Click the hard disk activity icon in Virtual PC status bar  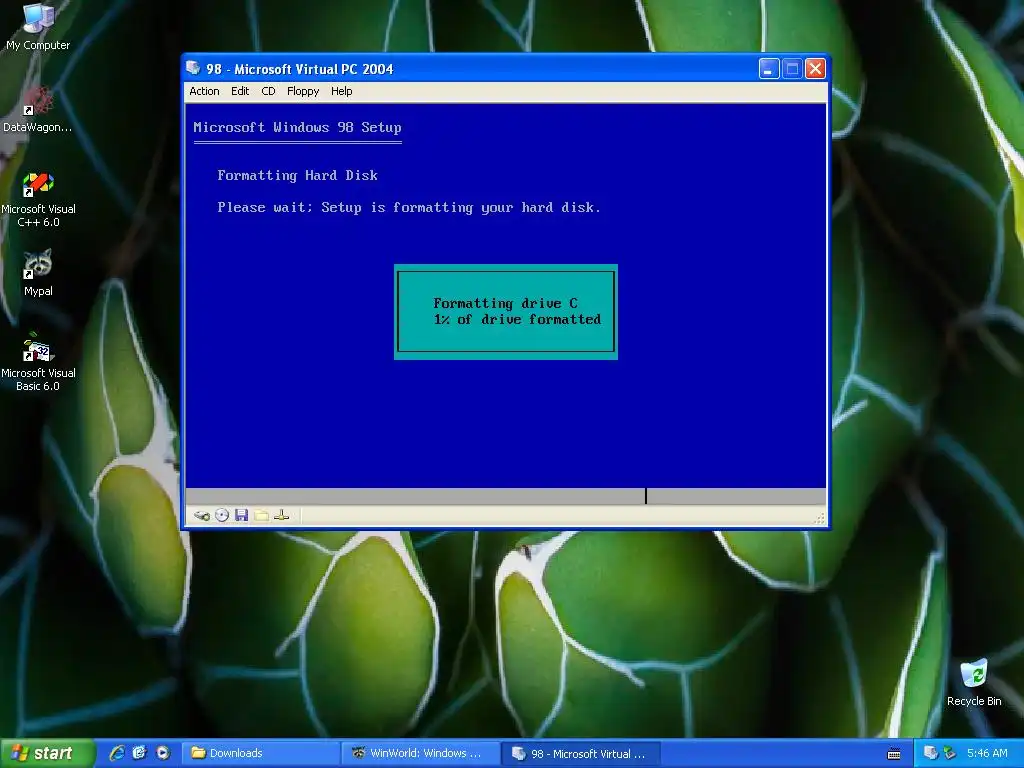(202, 515)
